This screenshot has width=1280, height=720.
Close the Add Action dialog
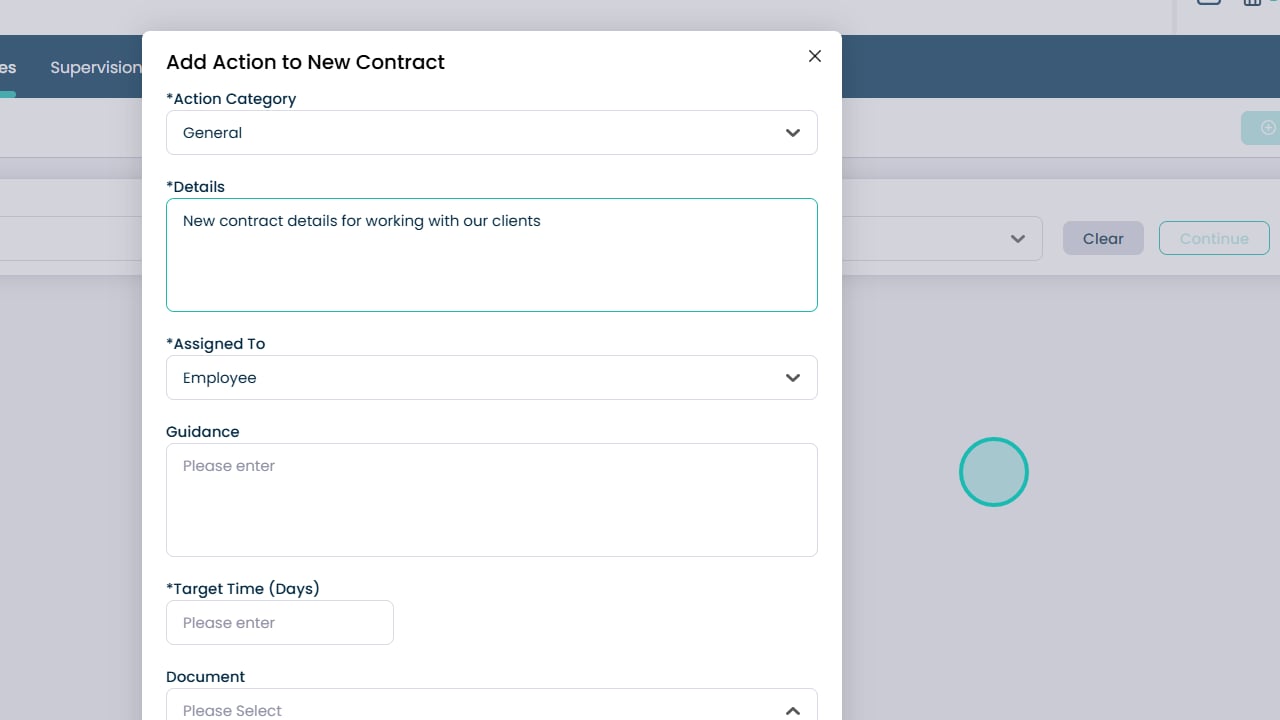(x=815, y=56)
